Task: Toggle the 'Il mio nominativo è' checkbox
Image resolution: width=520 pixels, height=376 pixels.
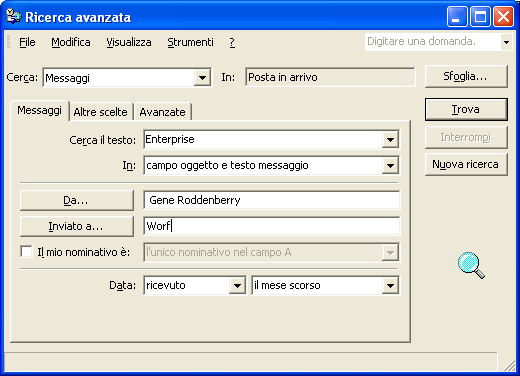Action: 26,252
